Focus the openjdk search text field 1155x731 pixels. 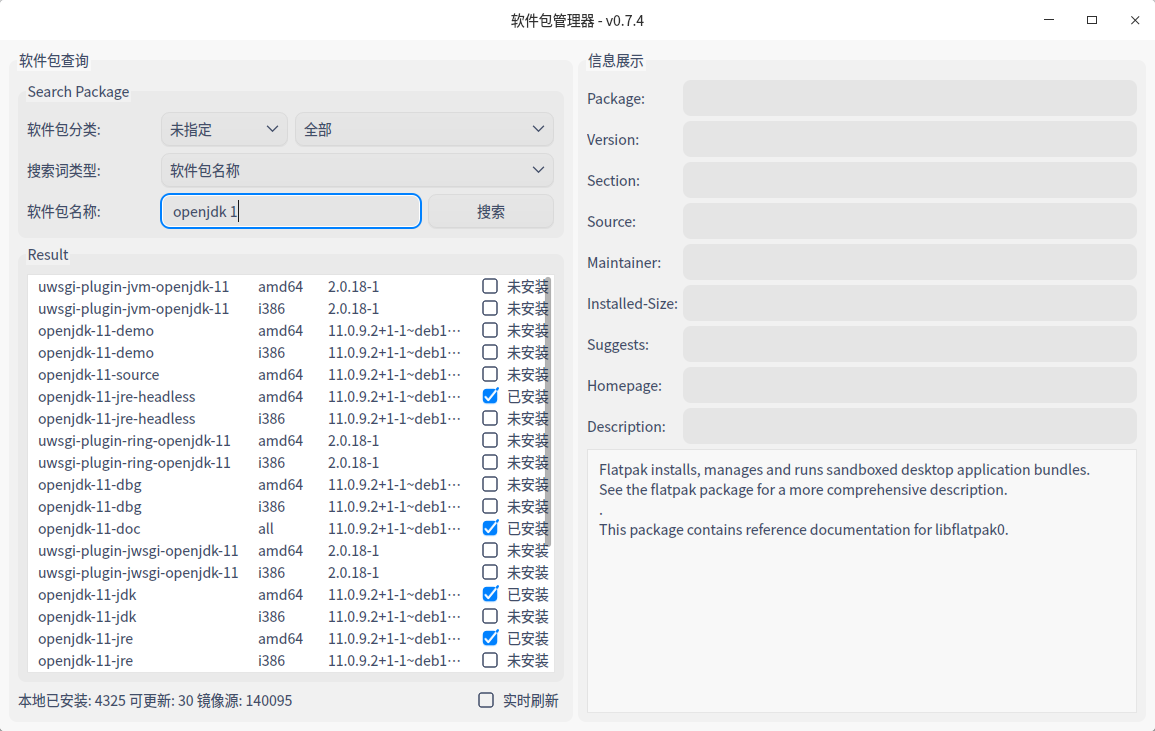coord(290,212)
